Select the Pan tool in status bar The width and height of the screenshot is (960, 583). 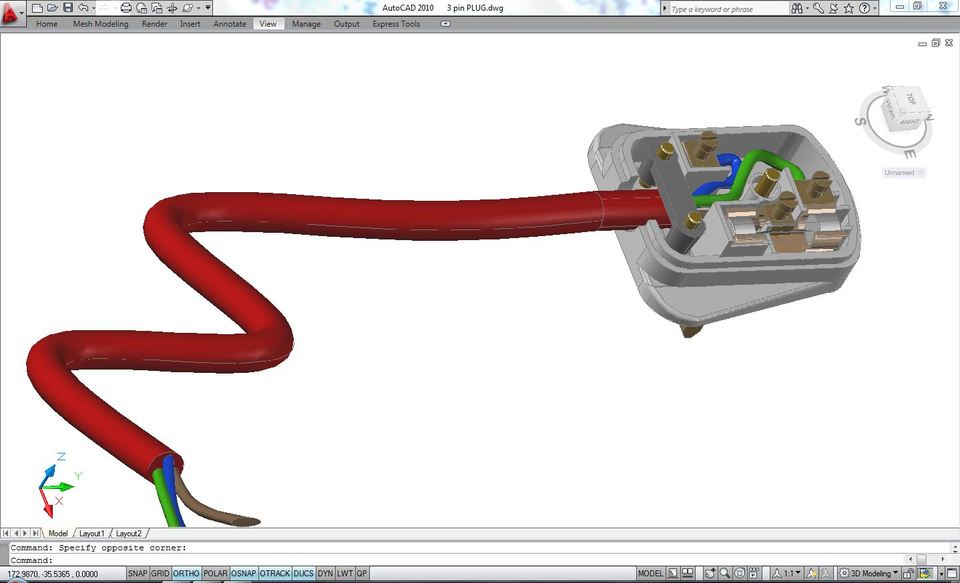click(712, 573)
